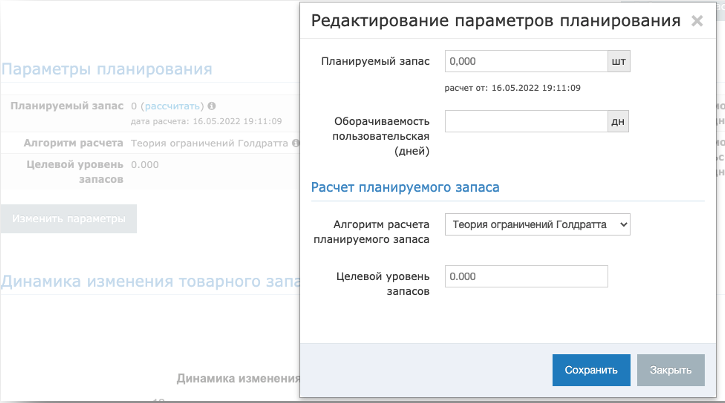Click the шт unit addon
The width and height of the screenshot is (725, 403).
(x=619, y=61)
